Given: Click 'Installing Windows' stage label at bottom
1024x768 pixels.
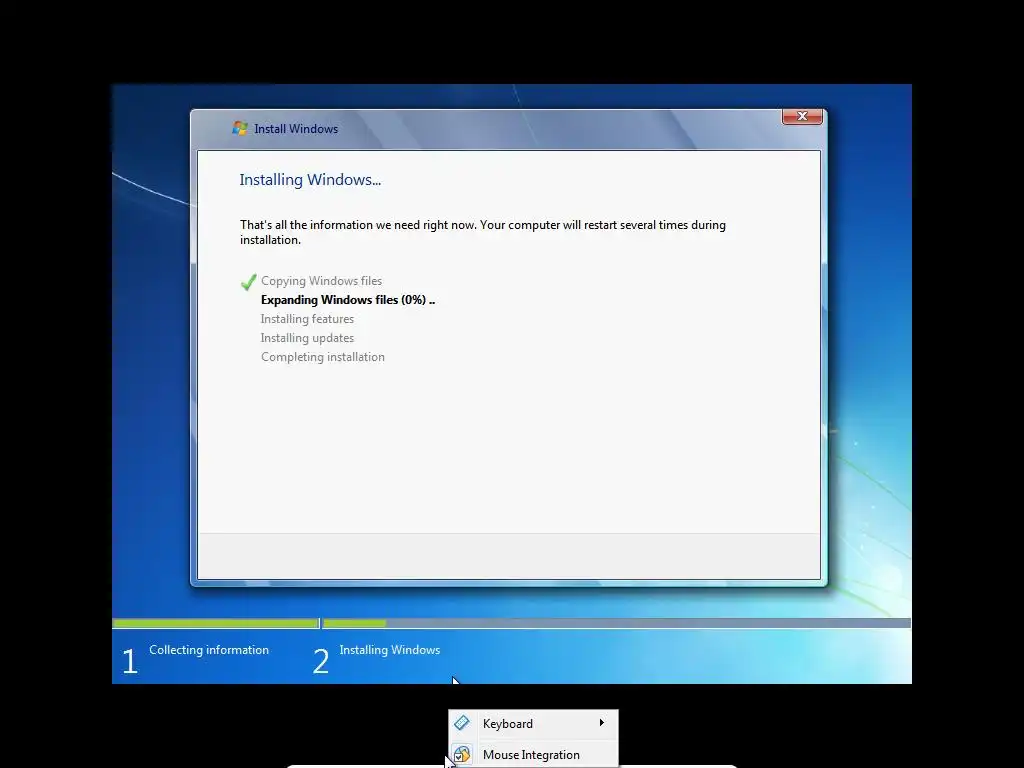Looking at the screenshot, I should click(x=390, y=650).
